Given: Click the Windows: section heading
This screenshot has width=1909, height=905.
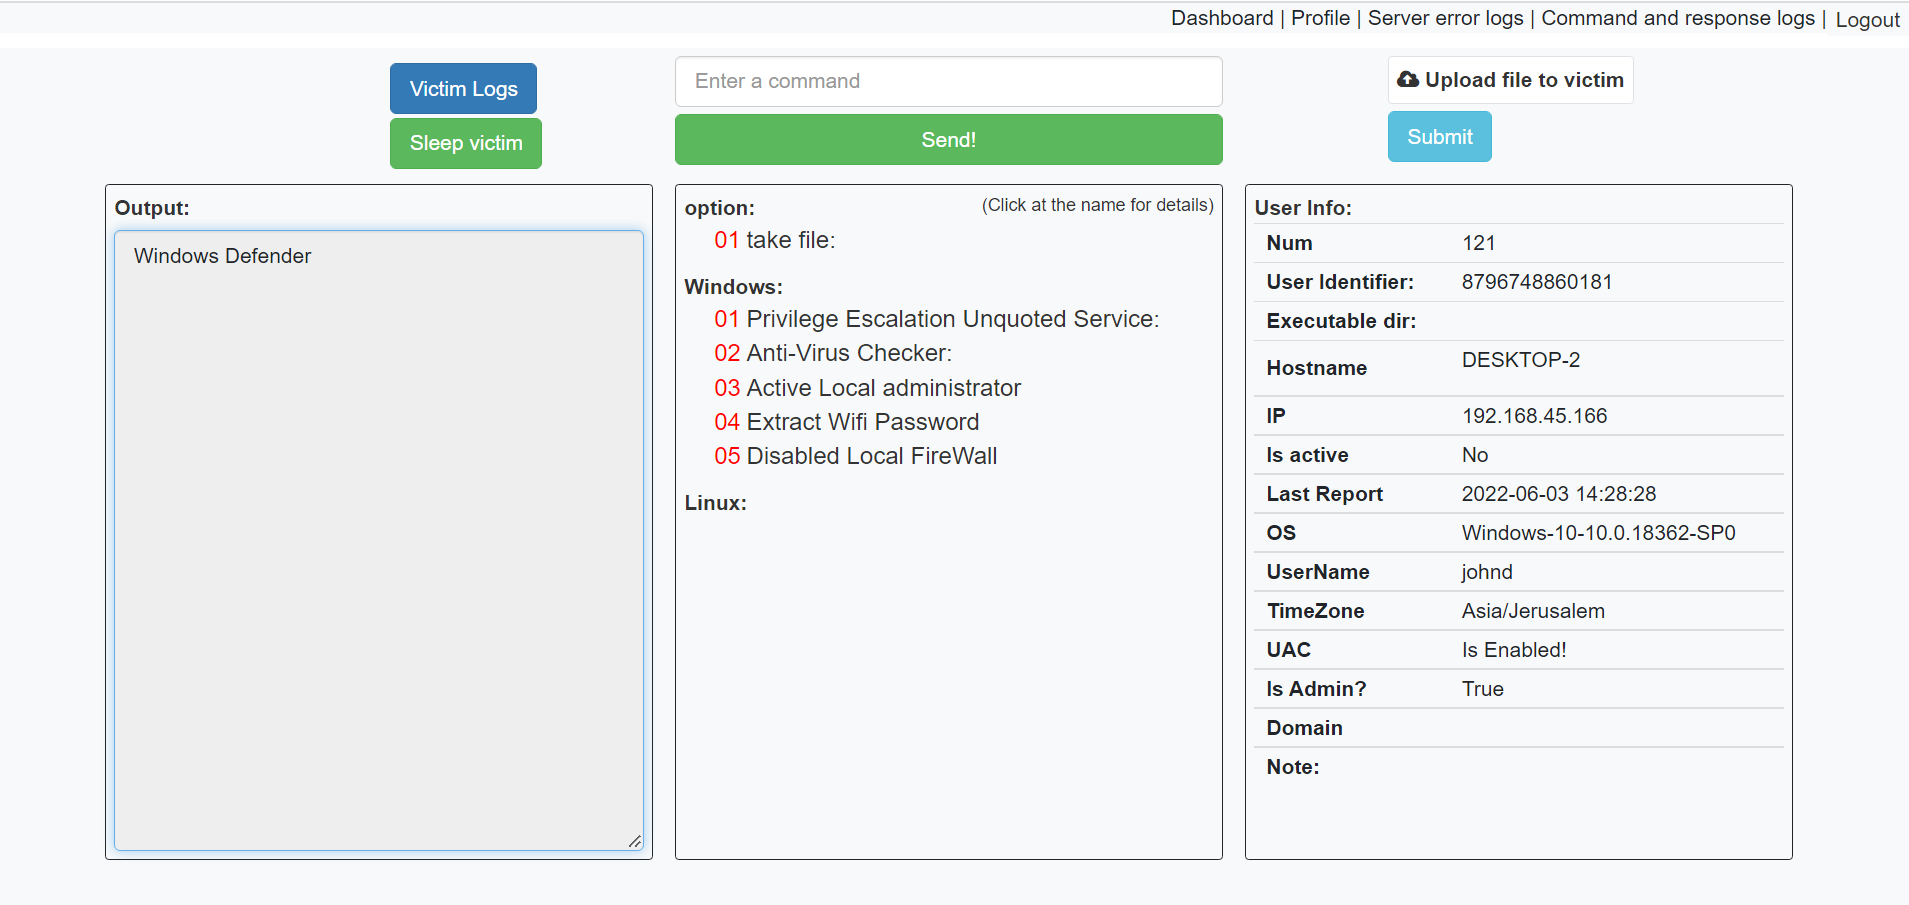Looking at the screenshot, I should point(733,287).
